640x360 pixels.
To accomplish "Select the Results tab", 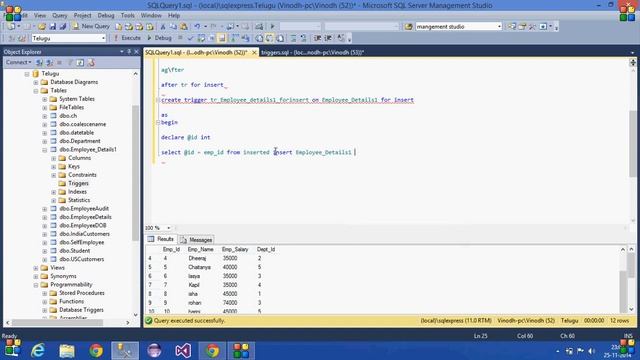I will click(x=161, y=239).
